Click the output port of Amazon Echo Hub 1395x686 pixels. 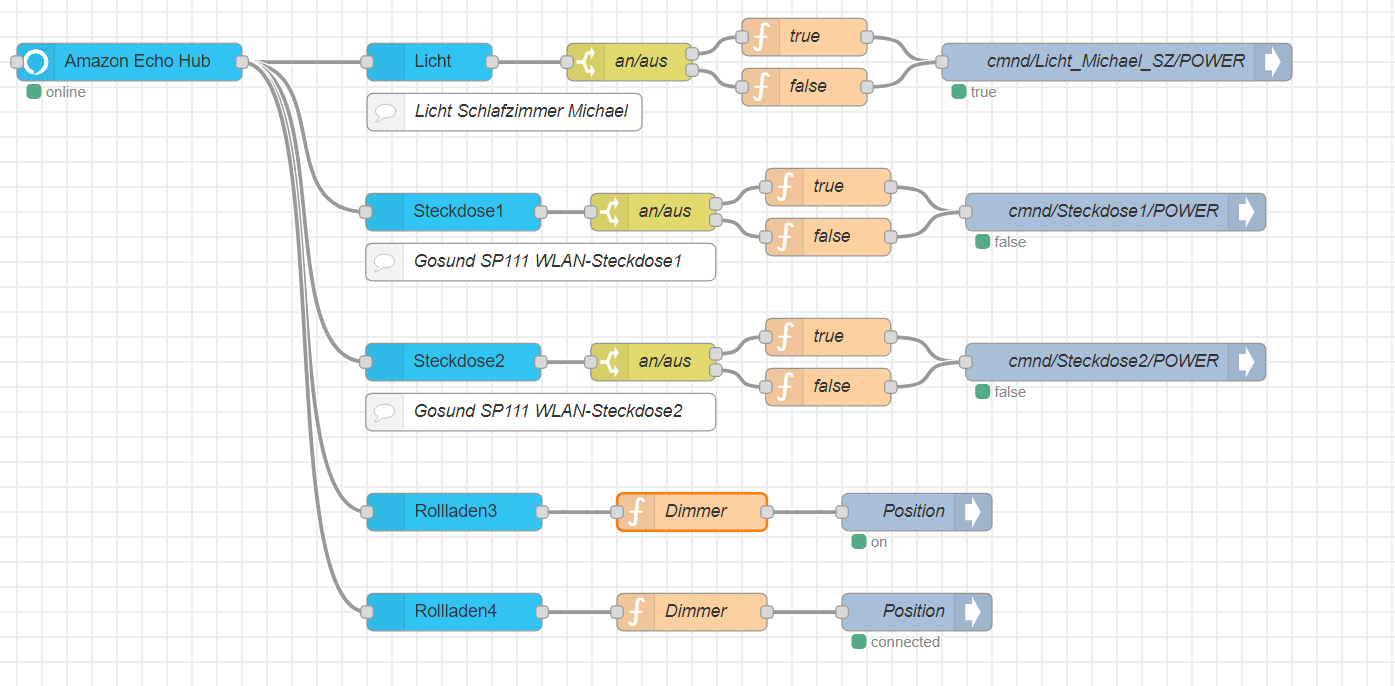[x=242, y=62]
